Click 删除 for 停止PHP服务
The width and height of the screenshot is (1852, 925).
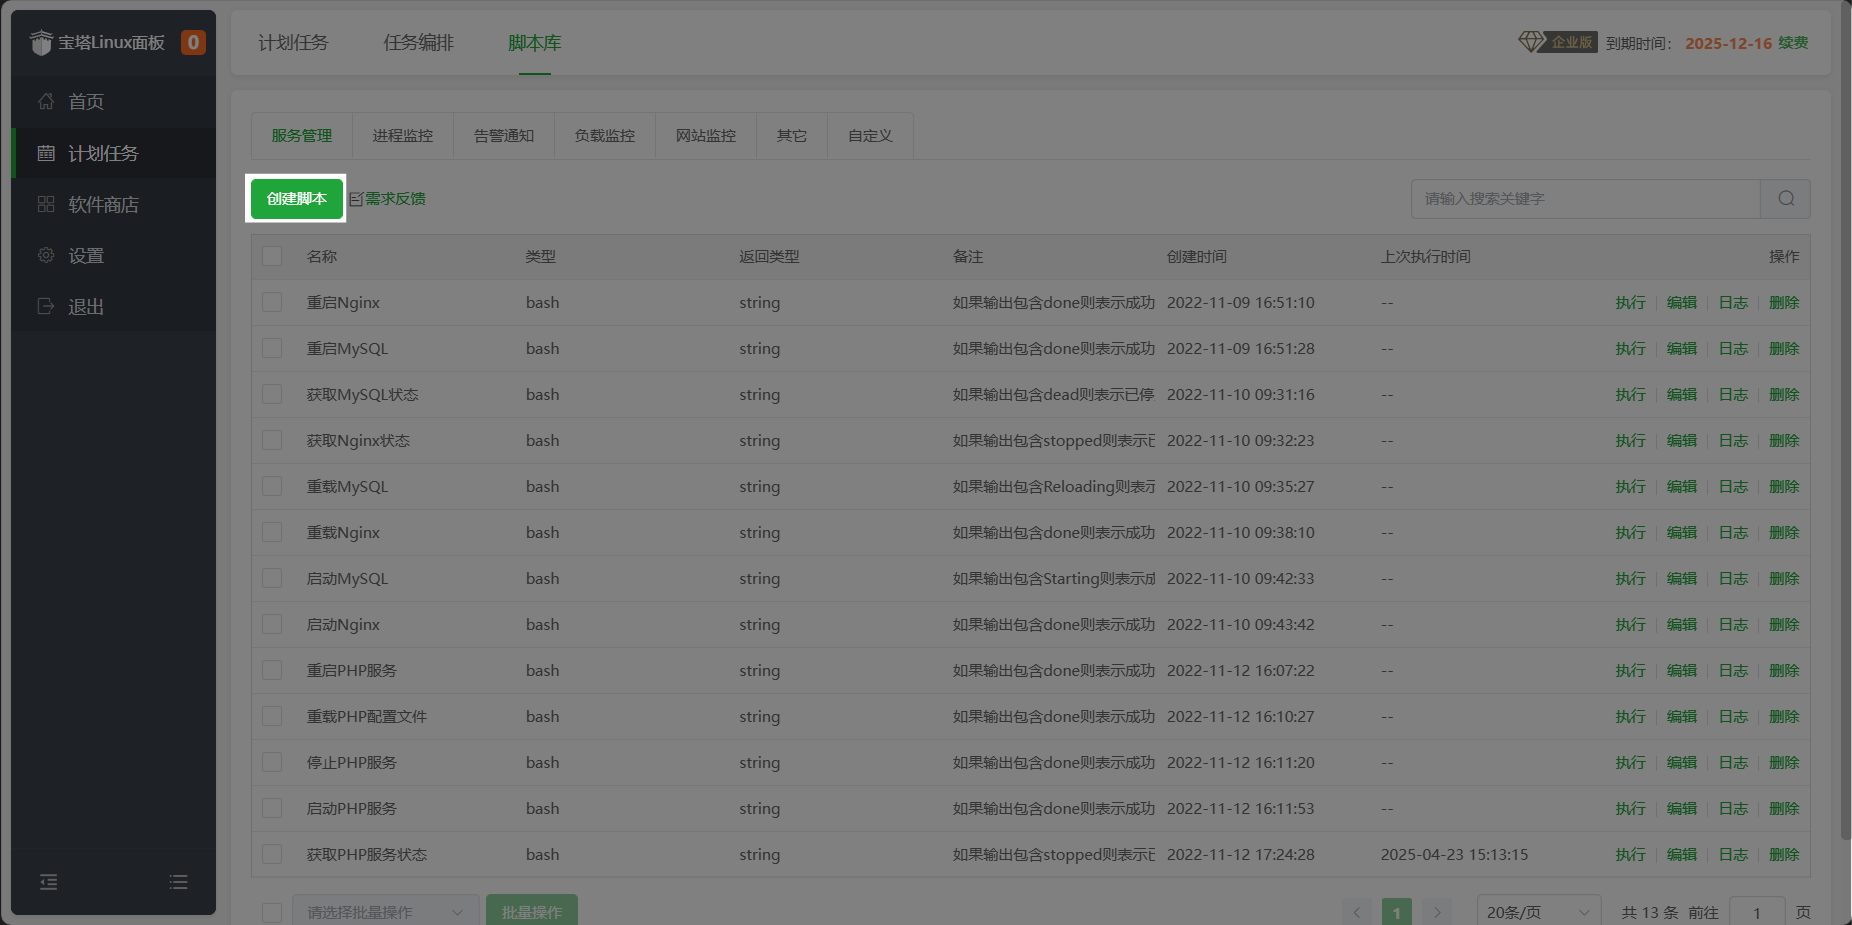pos(1784,762)
